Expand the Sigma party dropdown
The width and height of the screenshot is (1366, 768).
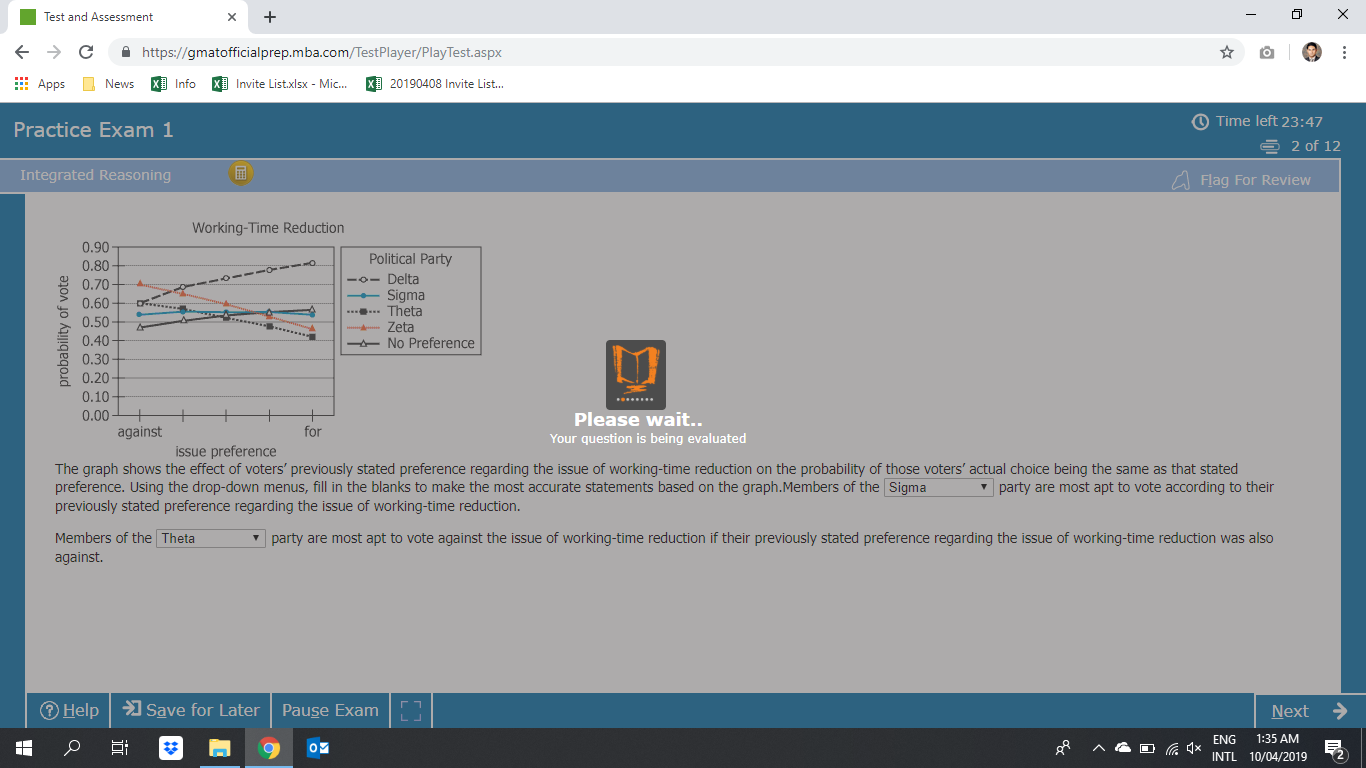click(x=938, y=488)
